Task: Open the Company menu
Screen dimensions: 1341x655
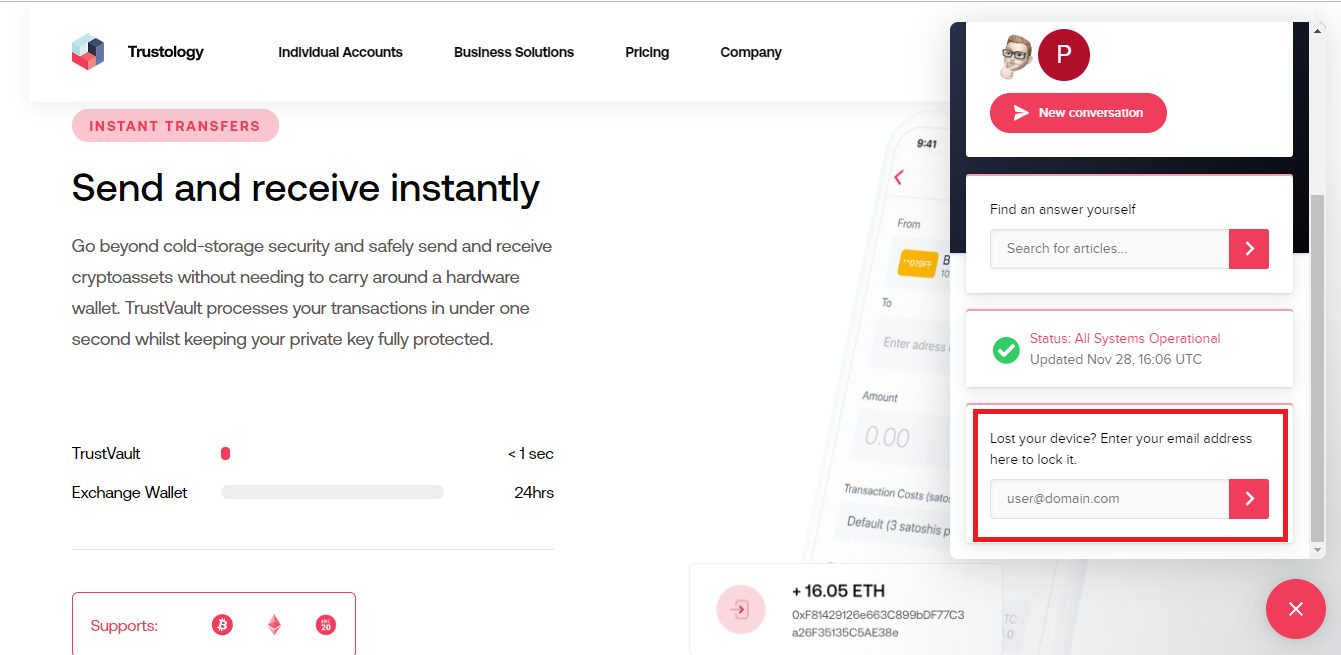Action: click(751, 52)
